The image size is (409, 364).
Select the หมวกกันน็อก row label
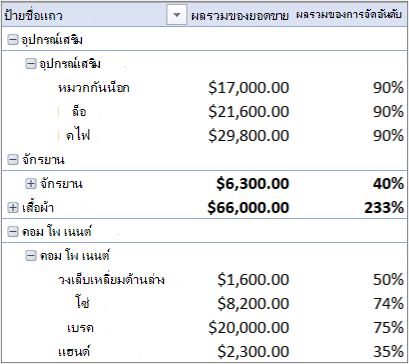coord(94,88)
